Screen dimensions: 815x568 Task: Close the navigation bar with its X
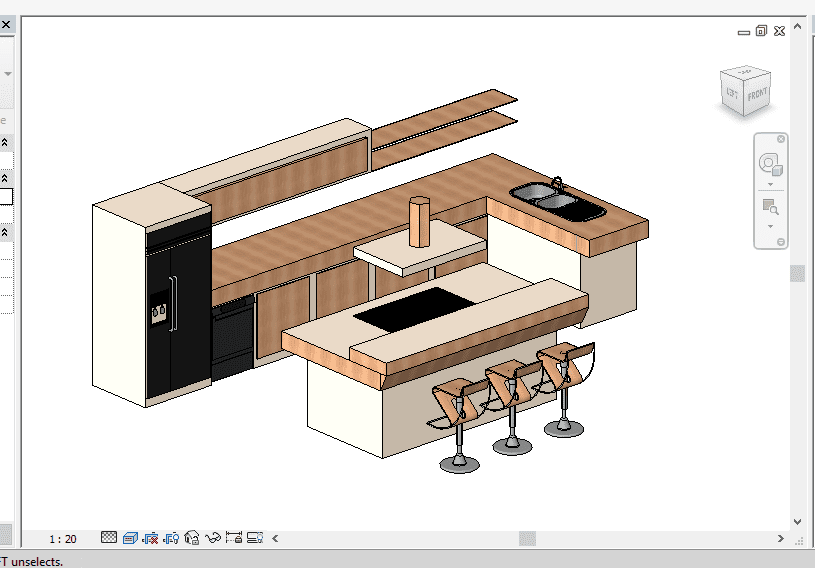781,139
